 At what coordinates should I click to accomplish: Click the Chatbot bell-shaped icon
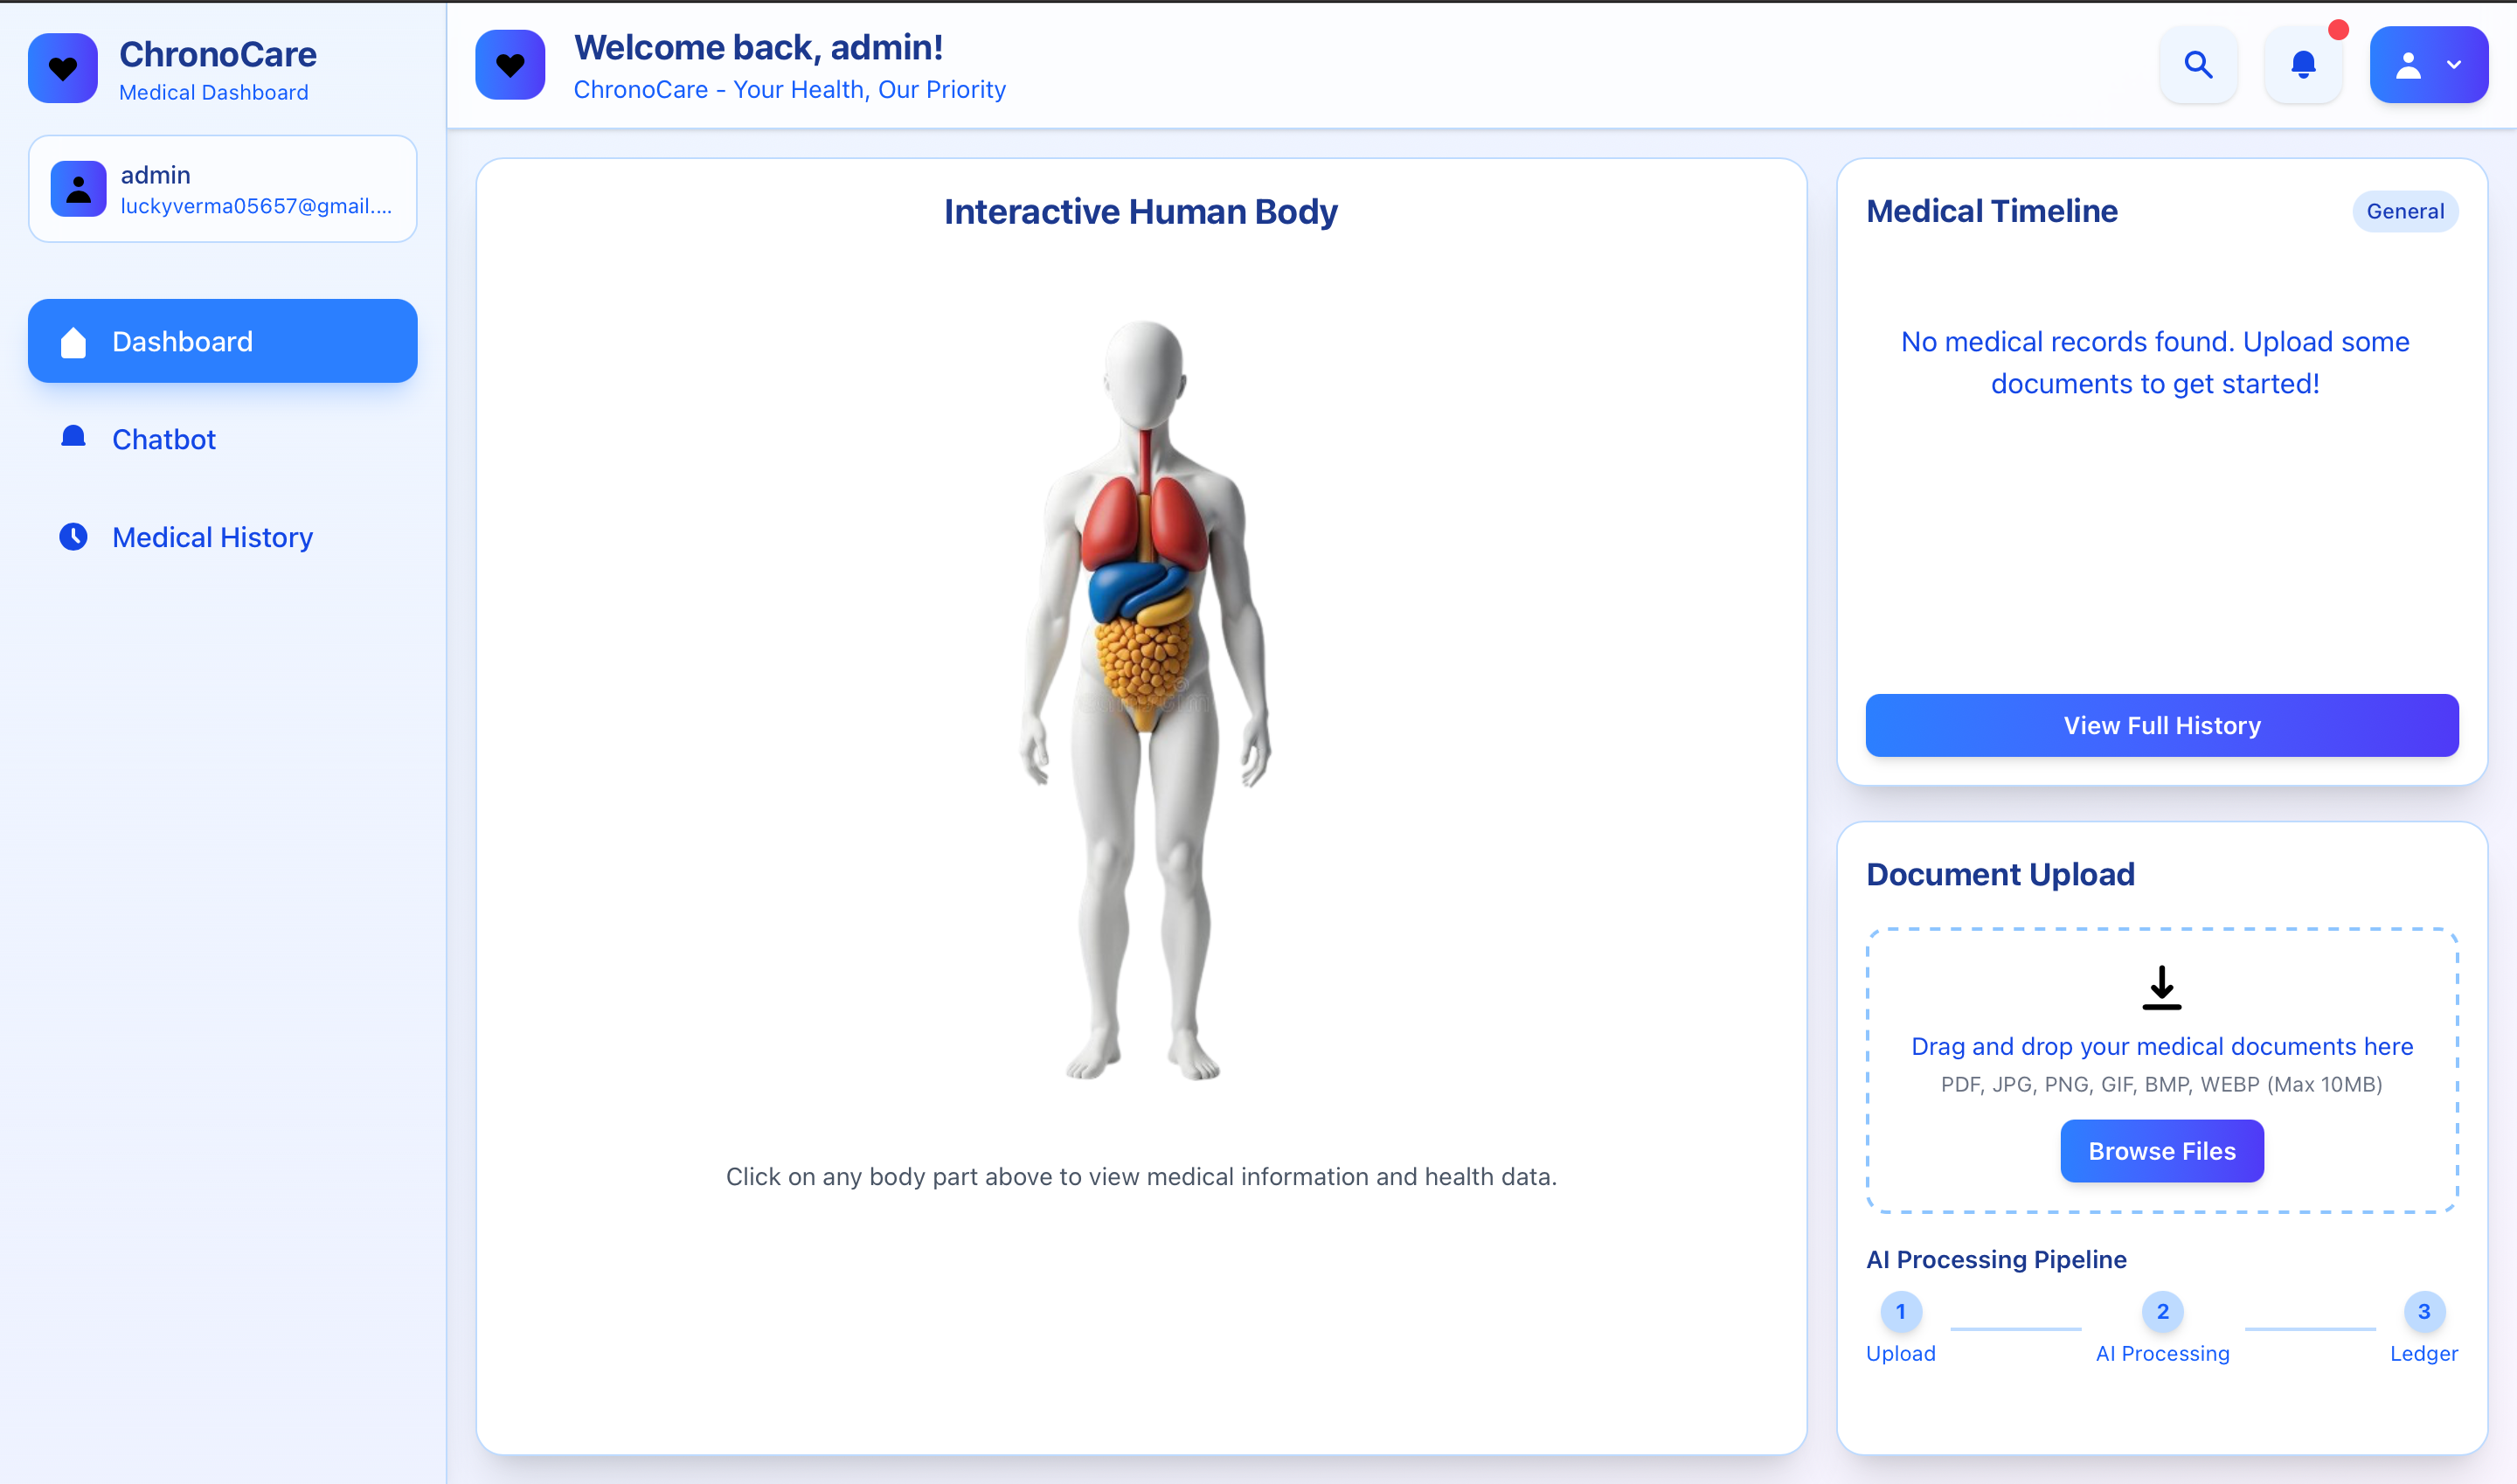click(73, 438)
